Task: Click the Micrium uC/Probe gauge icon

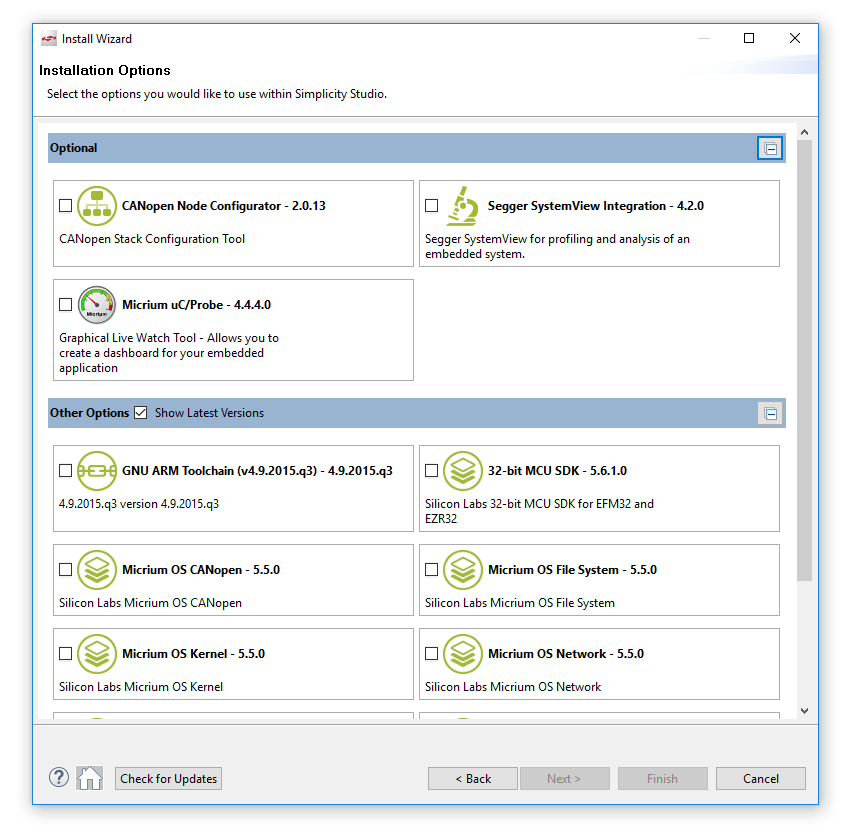Action: click(x=97, y=305)
